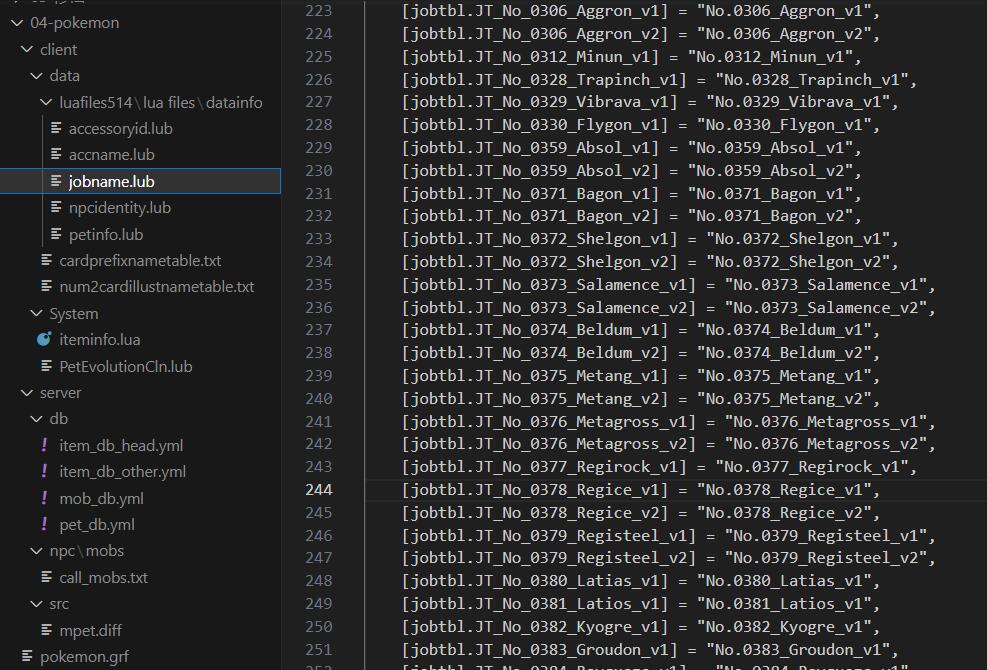987x670 pixels.
Task: Select PetEvolutionCln.lub in the tree
Action: coord(125,367)
